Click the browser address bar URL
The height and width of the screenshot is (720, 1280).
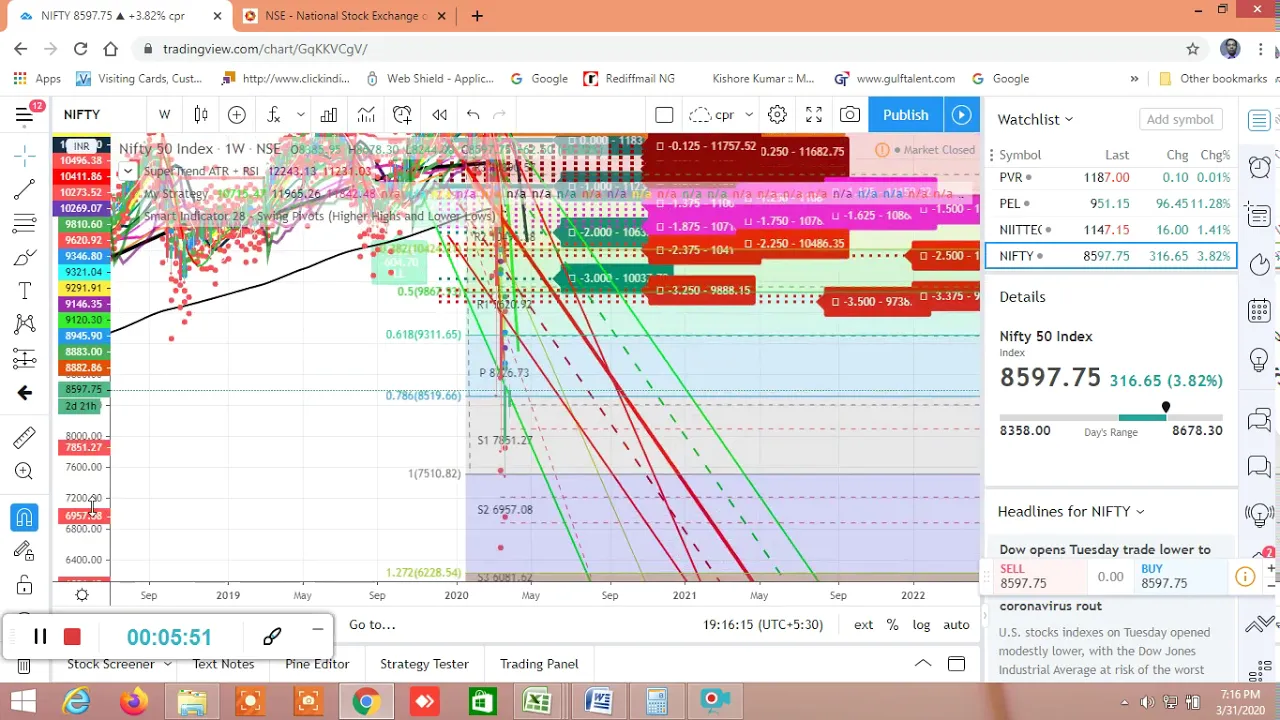click(x=265, y=49)
